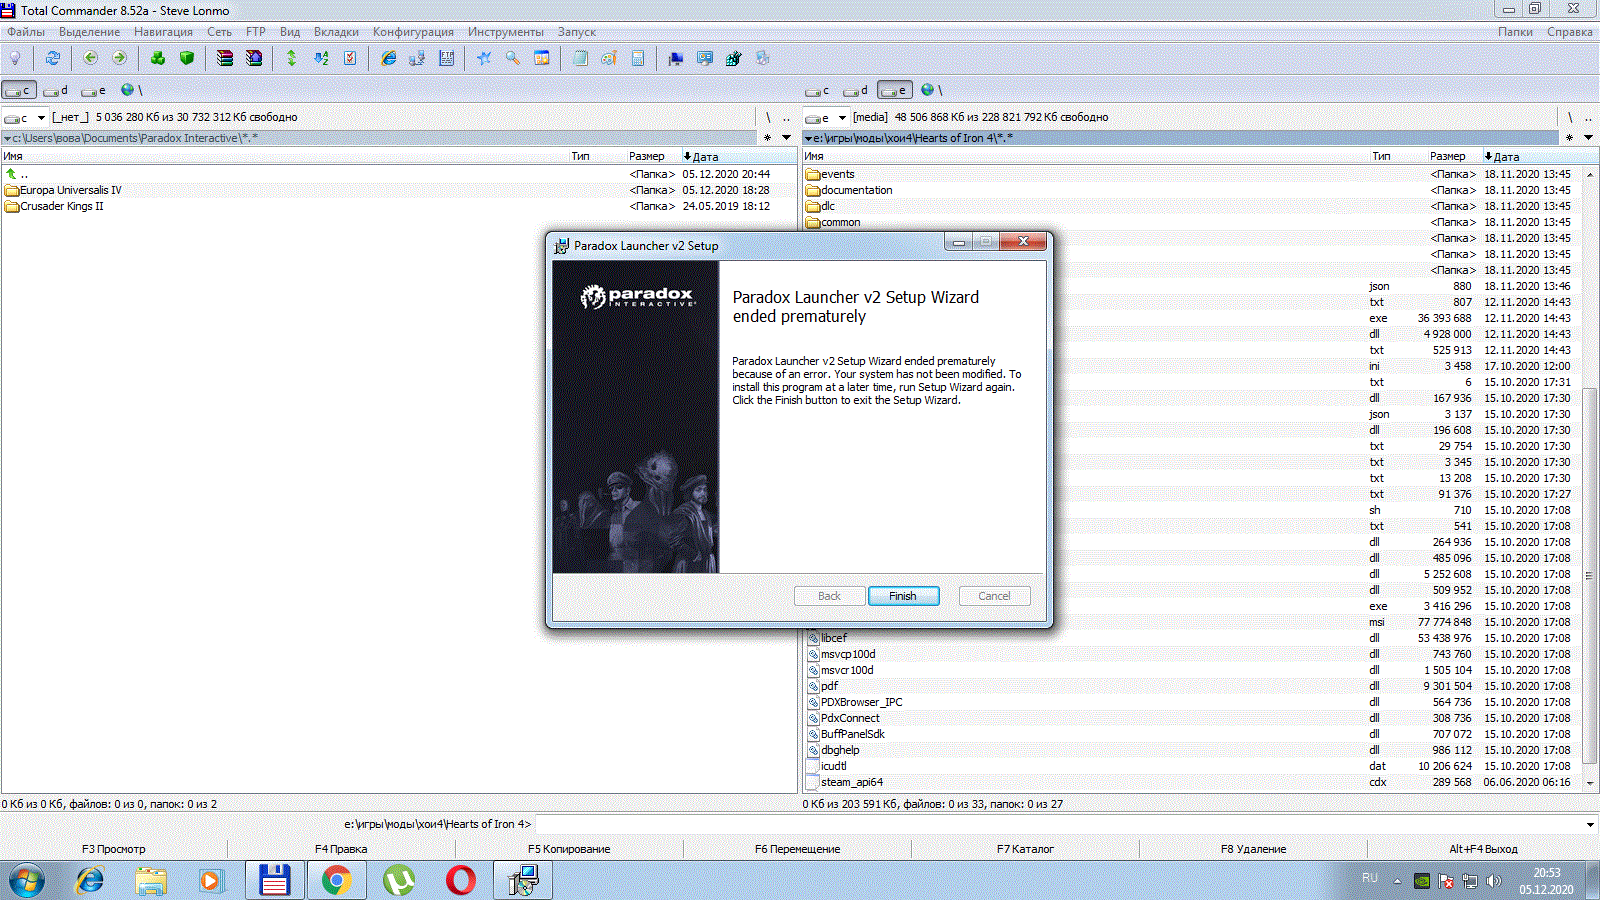Open the calculator toolbar icon
The height and width of the screenshot is (900, 1600).
tap(637, 58)
